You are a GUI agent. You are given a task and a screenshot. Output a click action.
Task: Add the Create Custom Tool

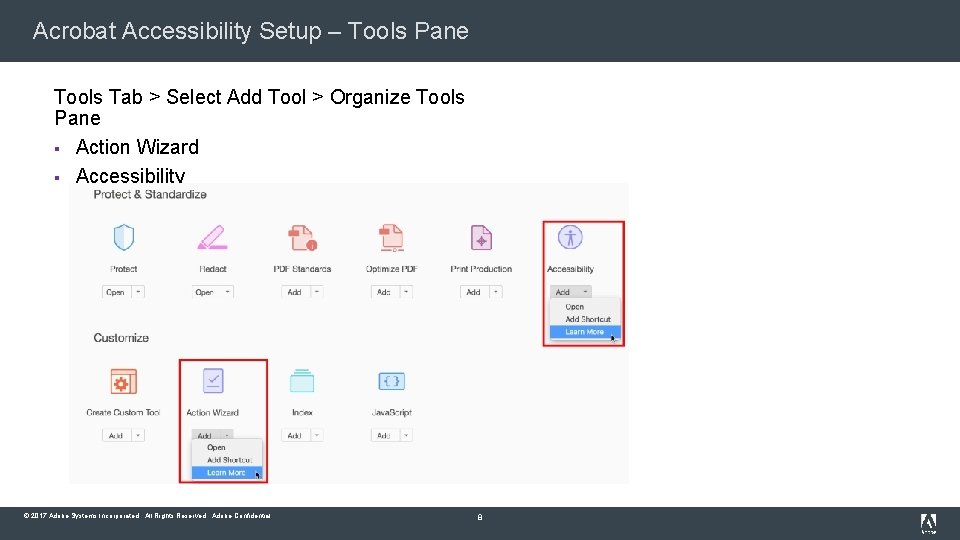click(116, 435)
